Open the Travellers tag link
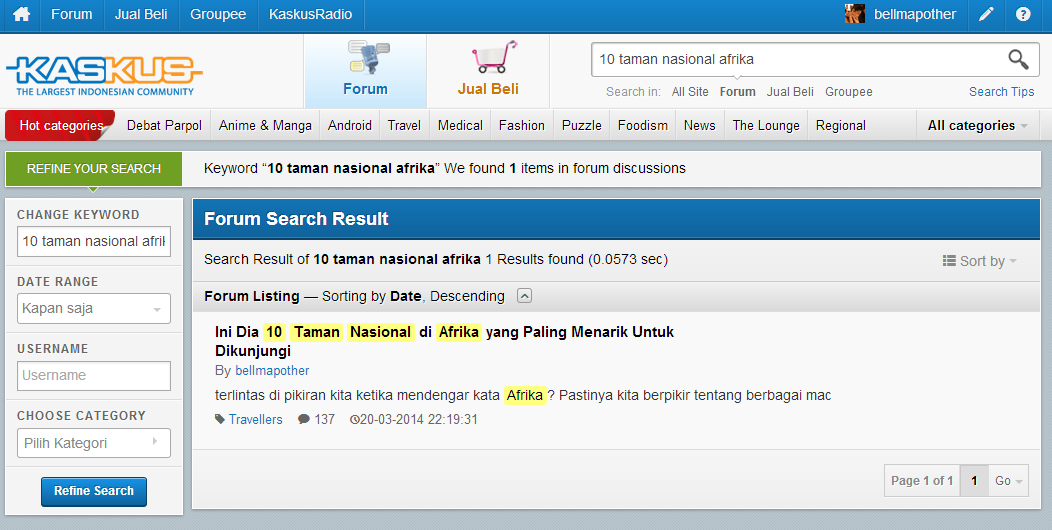 click(x=256, y=419)
